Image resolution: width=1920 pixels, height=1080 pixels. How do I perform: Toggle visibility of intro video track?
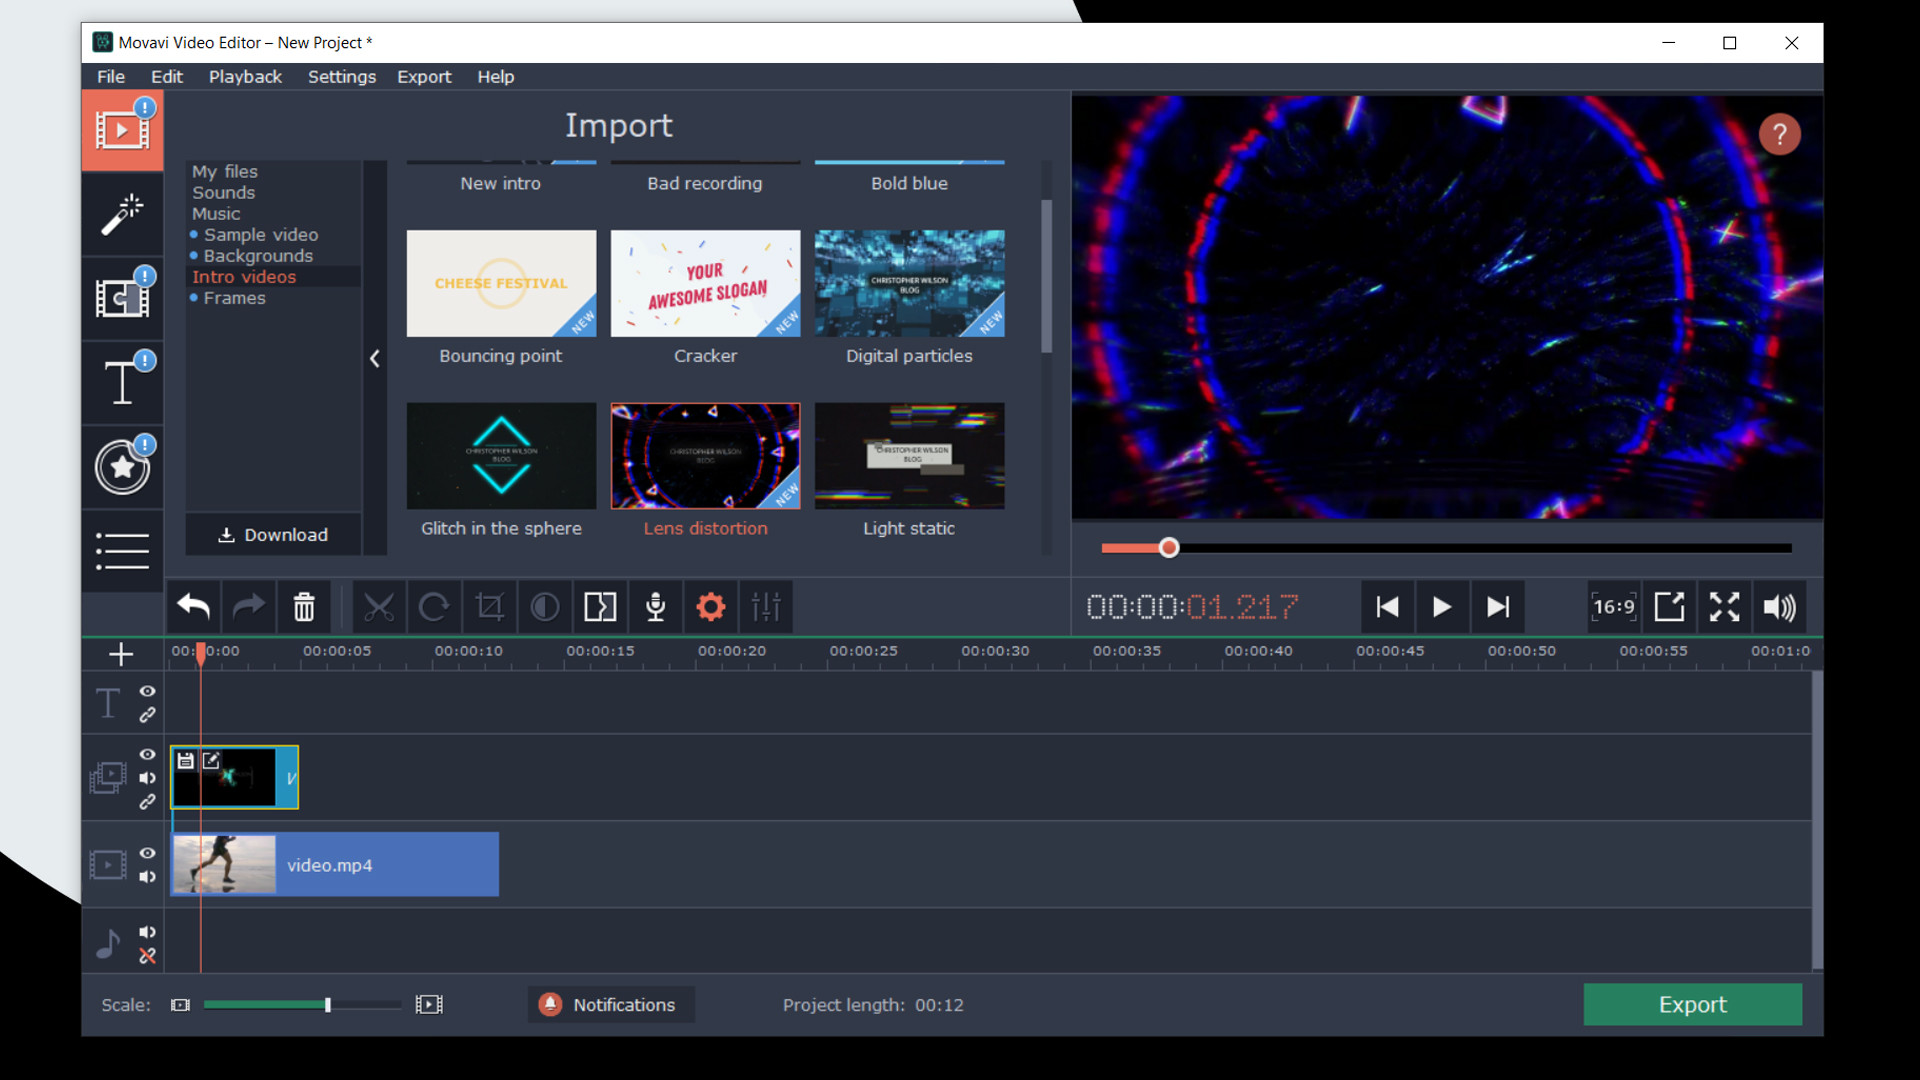pyautogui.click(x=146, y=753)
